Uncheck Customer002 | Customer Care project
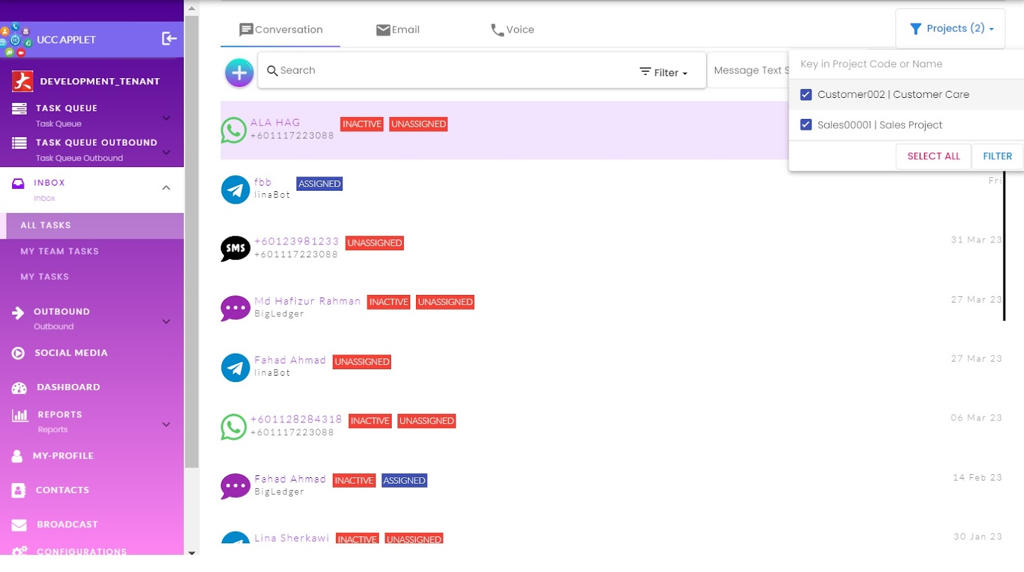The height and width of the screenshot is (572, 1024). click(806, 95)
